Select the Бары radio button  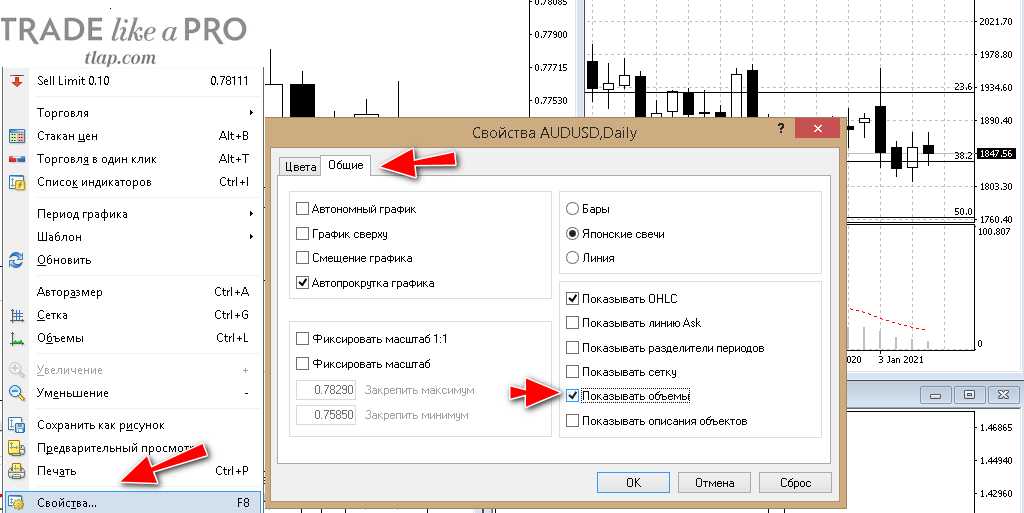point(573,209)
